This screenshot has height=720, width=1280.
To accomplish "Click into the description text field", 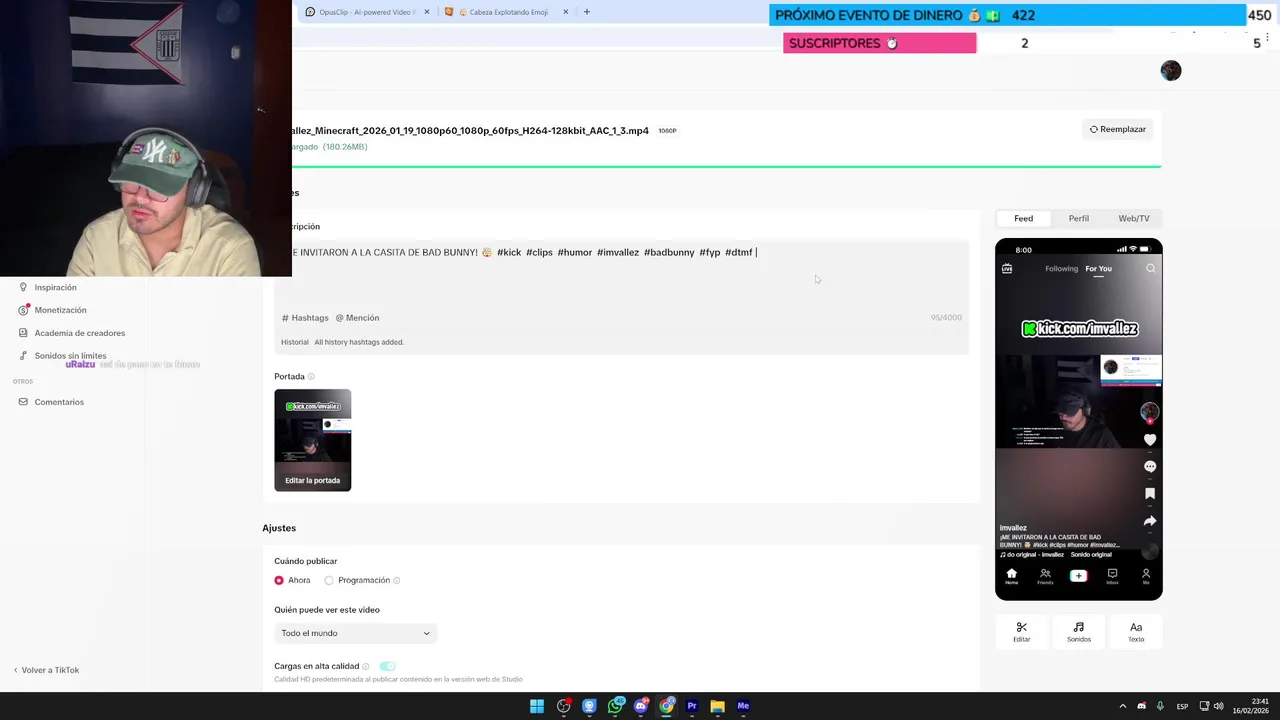I will pos(620,273).
